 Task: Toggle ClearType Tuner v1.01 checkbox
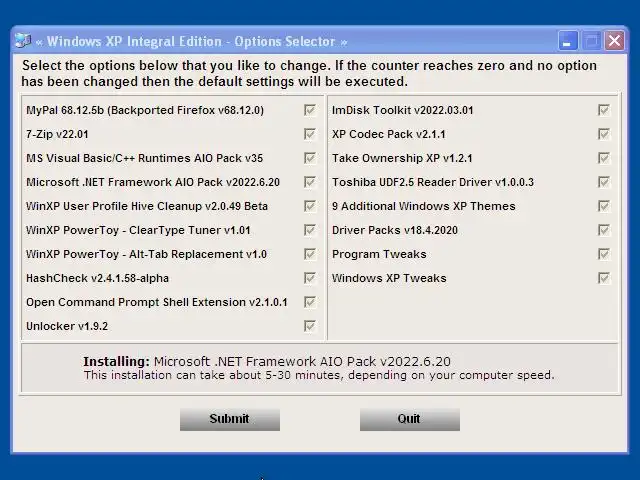point(310,230)
